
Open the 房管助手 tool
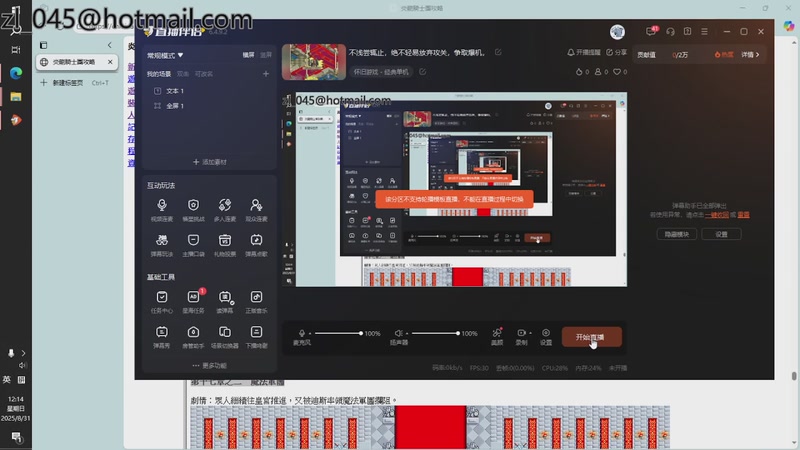(x=193, y=337)
